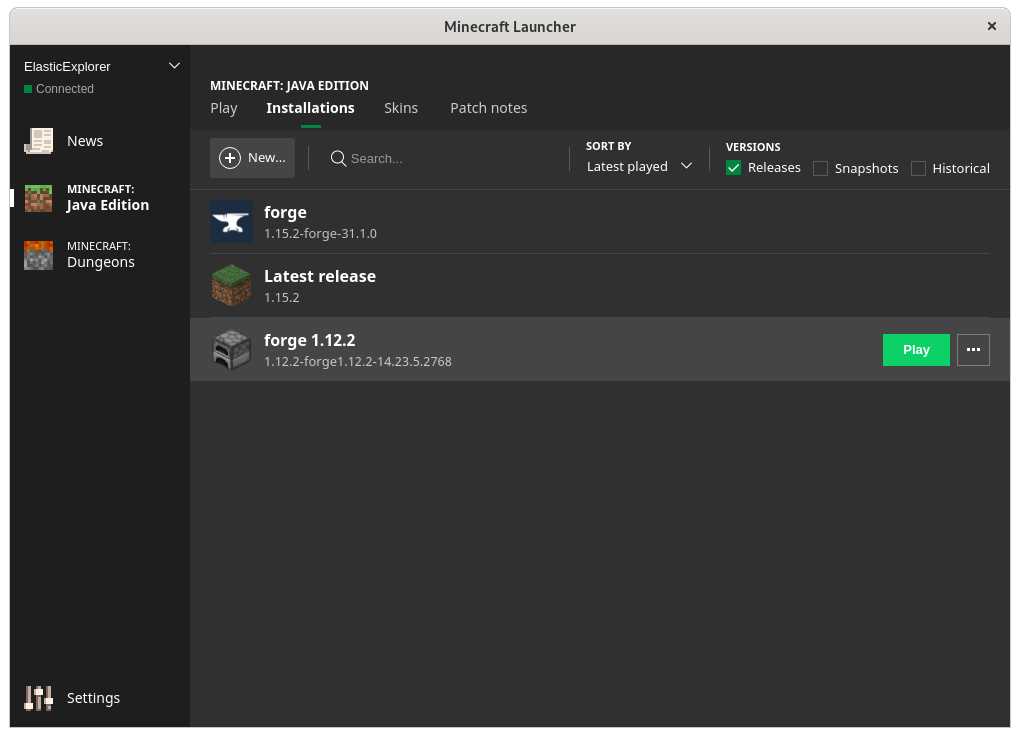Open the Patch notes tab
The image size is (1020, 737).
(x=489, y=108)
